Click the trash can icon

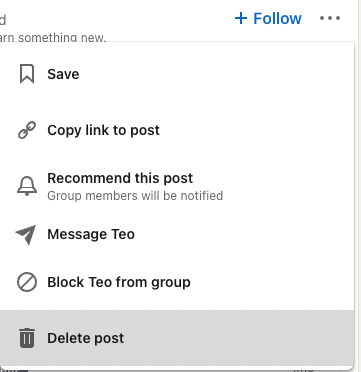coord(27,338)
